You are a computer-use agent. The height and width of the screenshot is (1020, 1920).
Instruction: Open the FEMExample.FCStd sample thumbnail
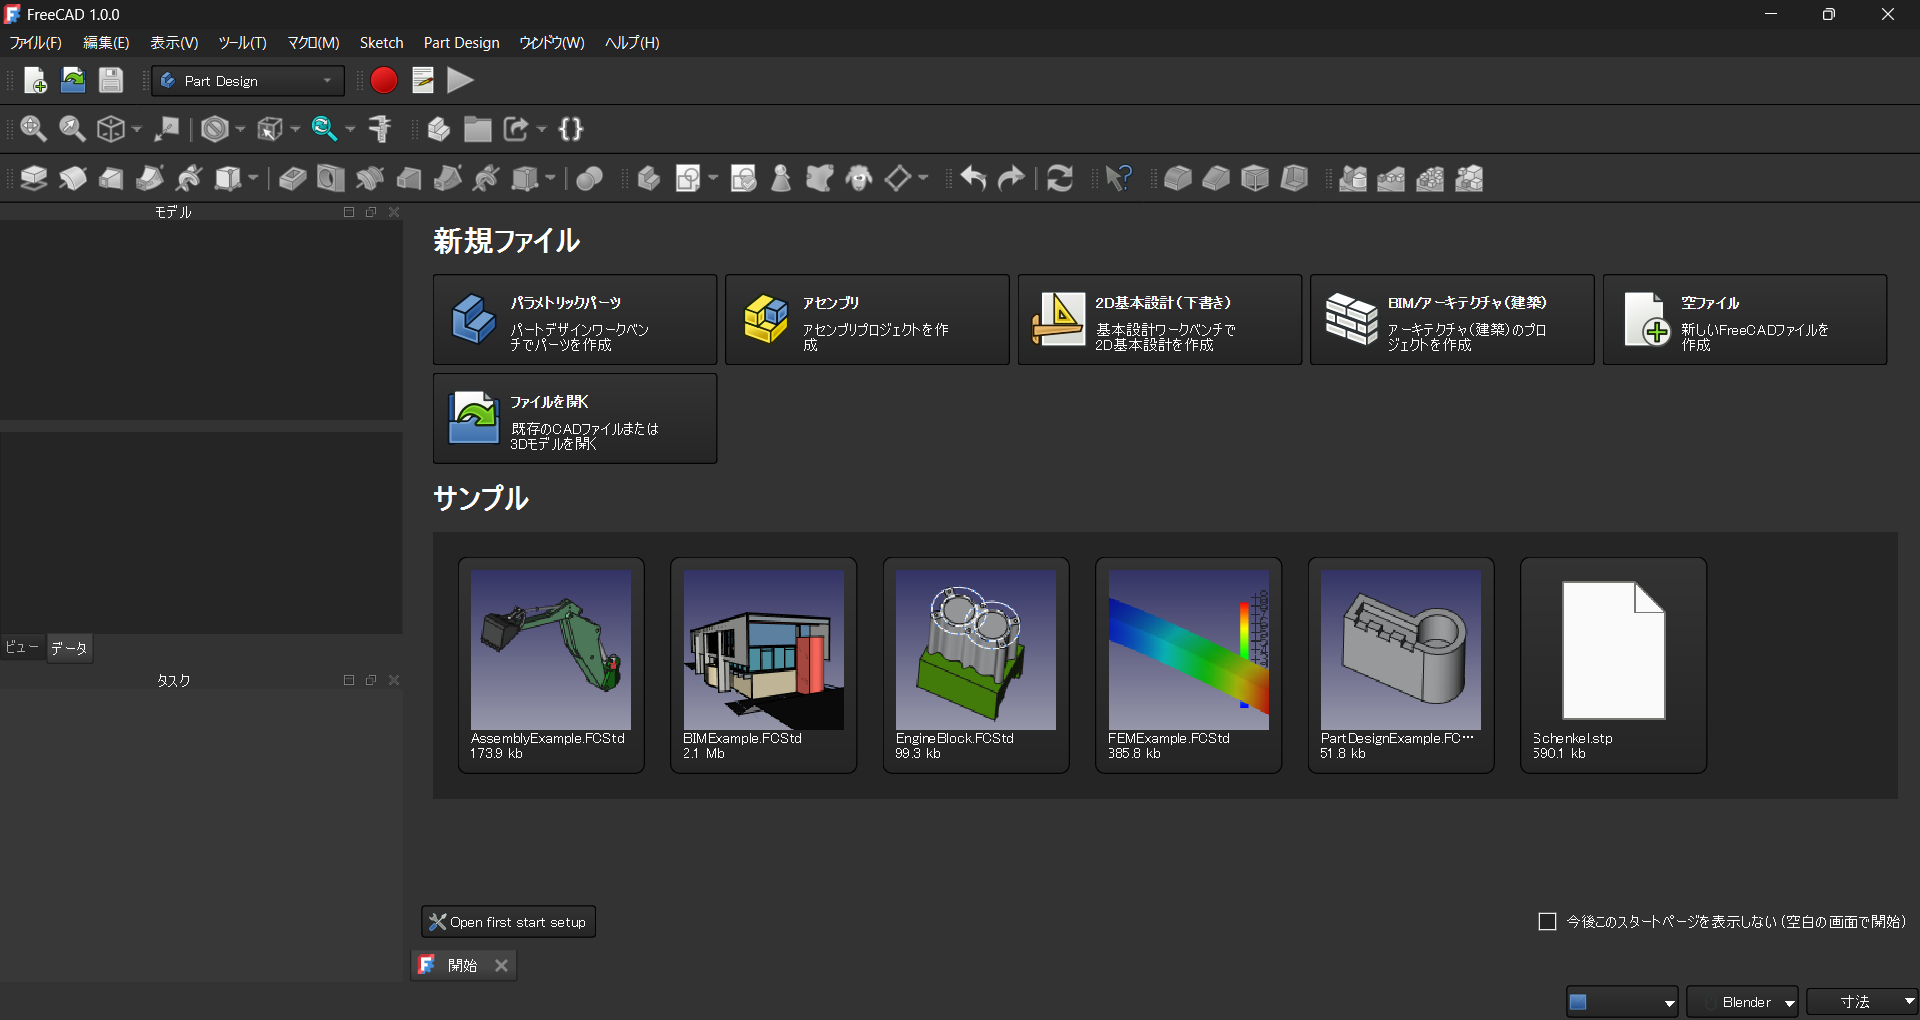(1189, 650)
